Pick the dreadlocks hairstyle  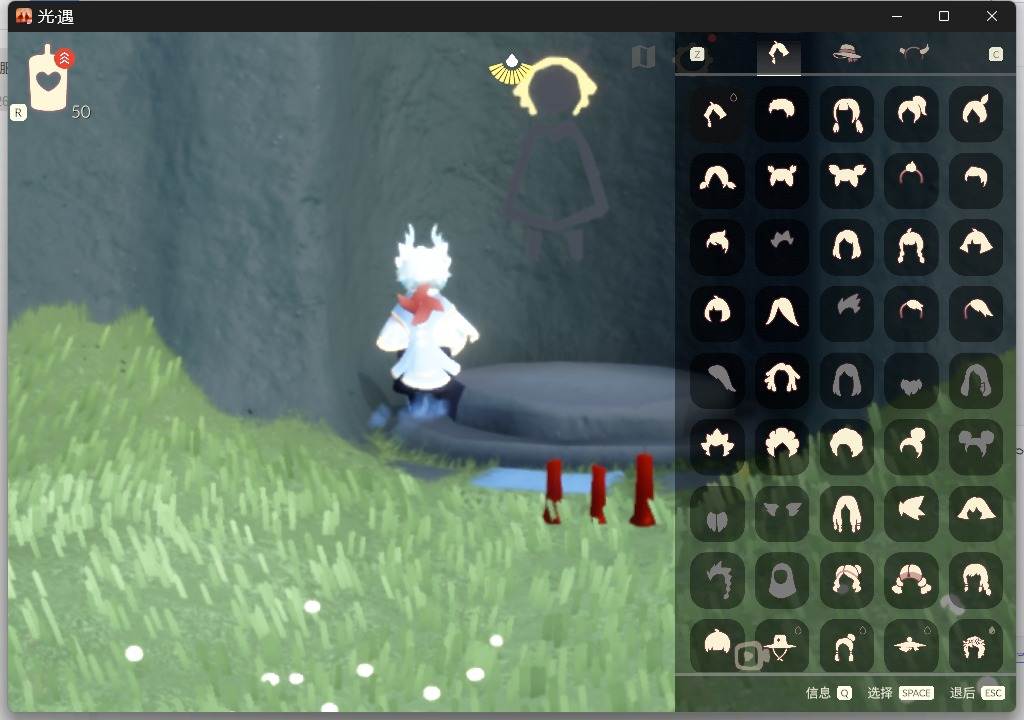pos(782,380)
